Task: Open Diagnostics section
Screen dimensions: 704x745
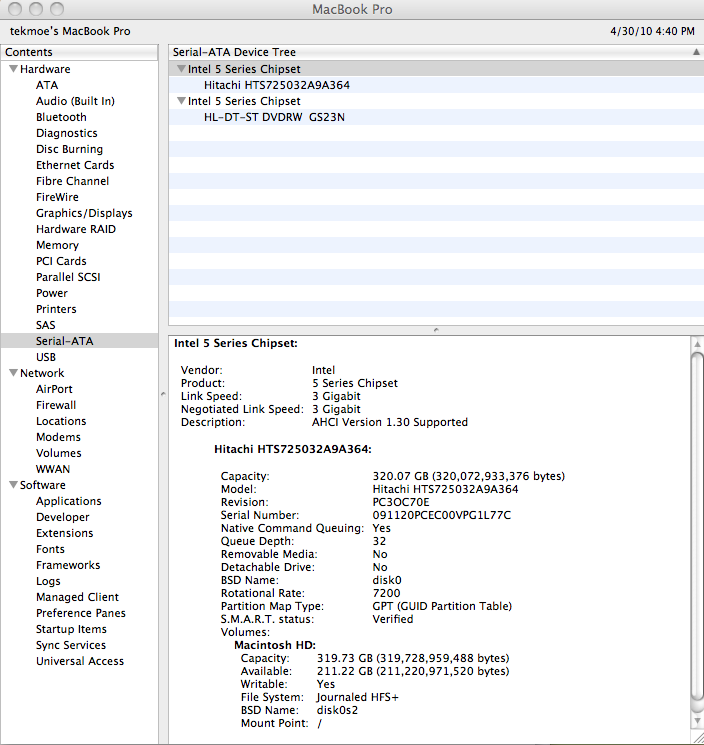Action: point(67,133)
